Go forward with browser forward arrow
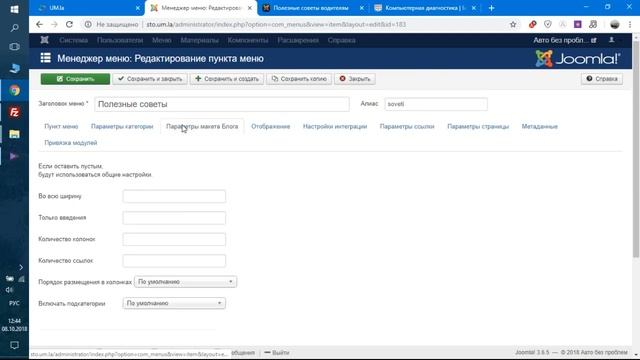This screenshot has height=360, width=640. pos(54,24)
